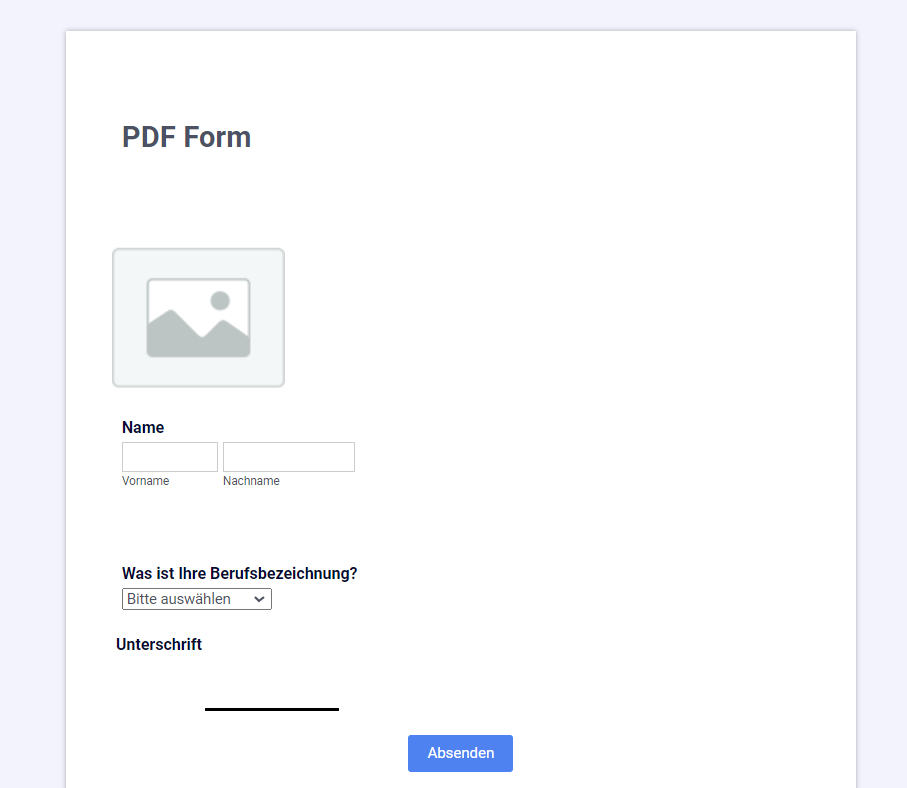Click the dropdown chevron arrow
The image size is (907, 788).
pos(259,599)
